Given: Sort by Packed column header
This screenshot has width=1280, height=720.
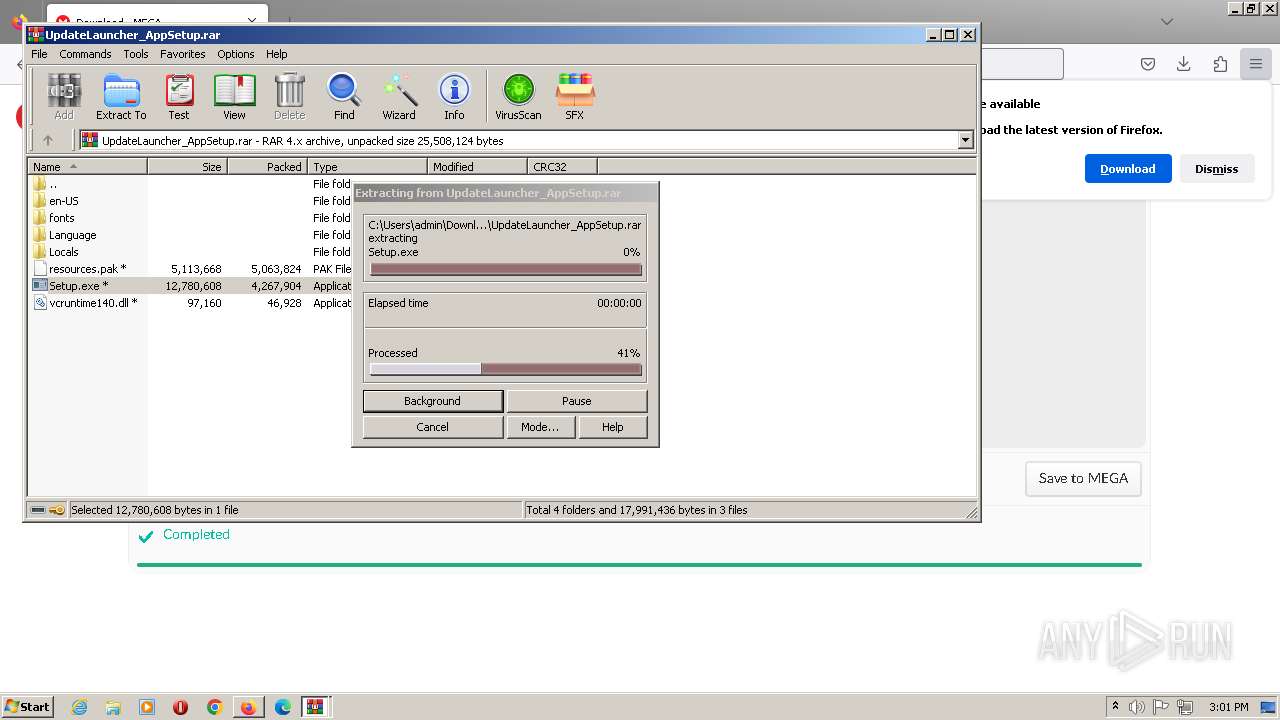Looking at the screenshot, I should pos(268,167).
